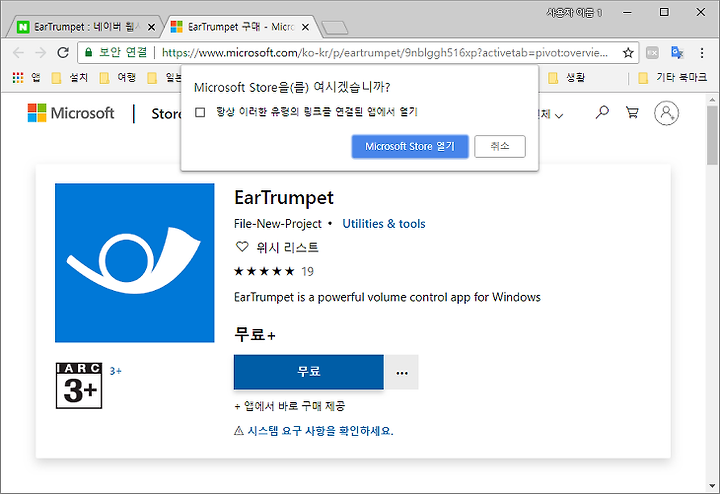Click the scrollbar down arrow
Viewport: 720px width, 494px height.
712,486
